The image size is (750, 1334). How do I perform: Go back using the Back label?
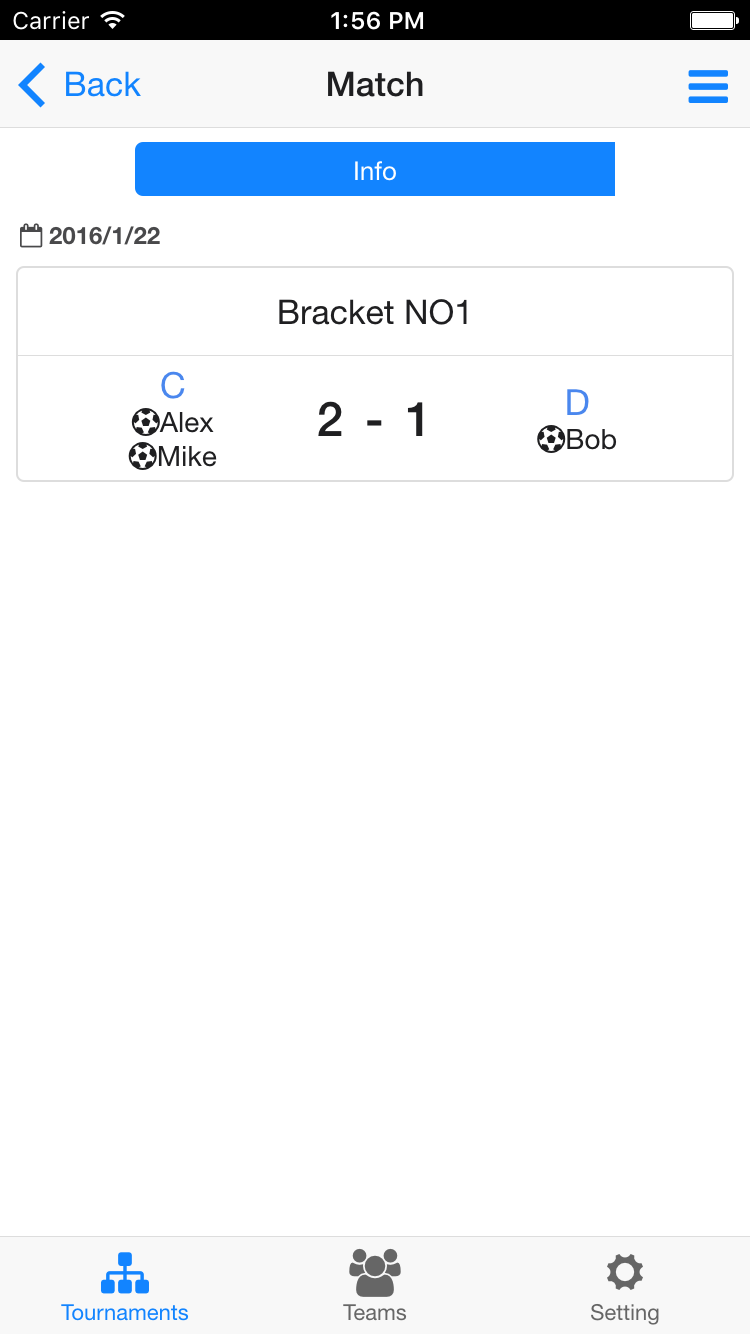[x=102, y=85]
